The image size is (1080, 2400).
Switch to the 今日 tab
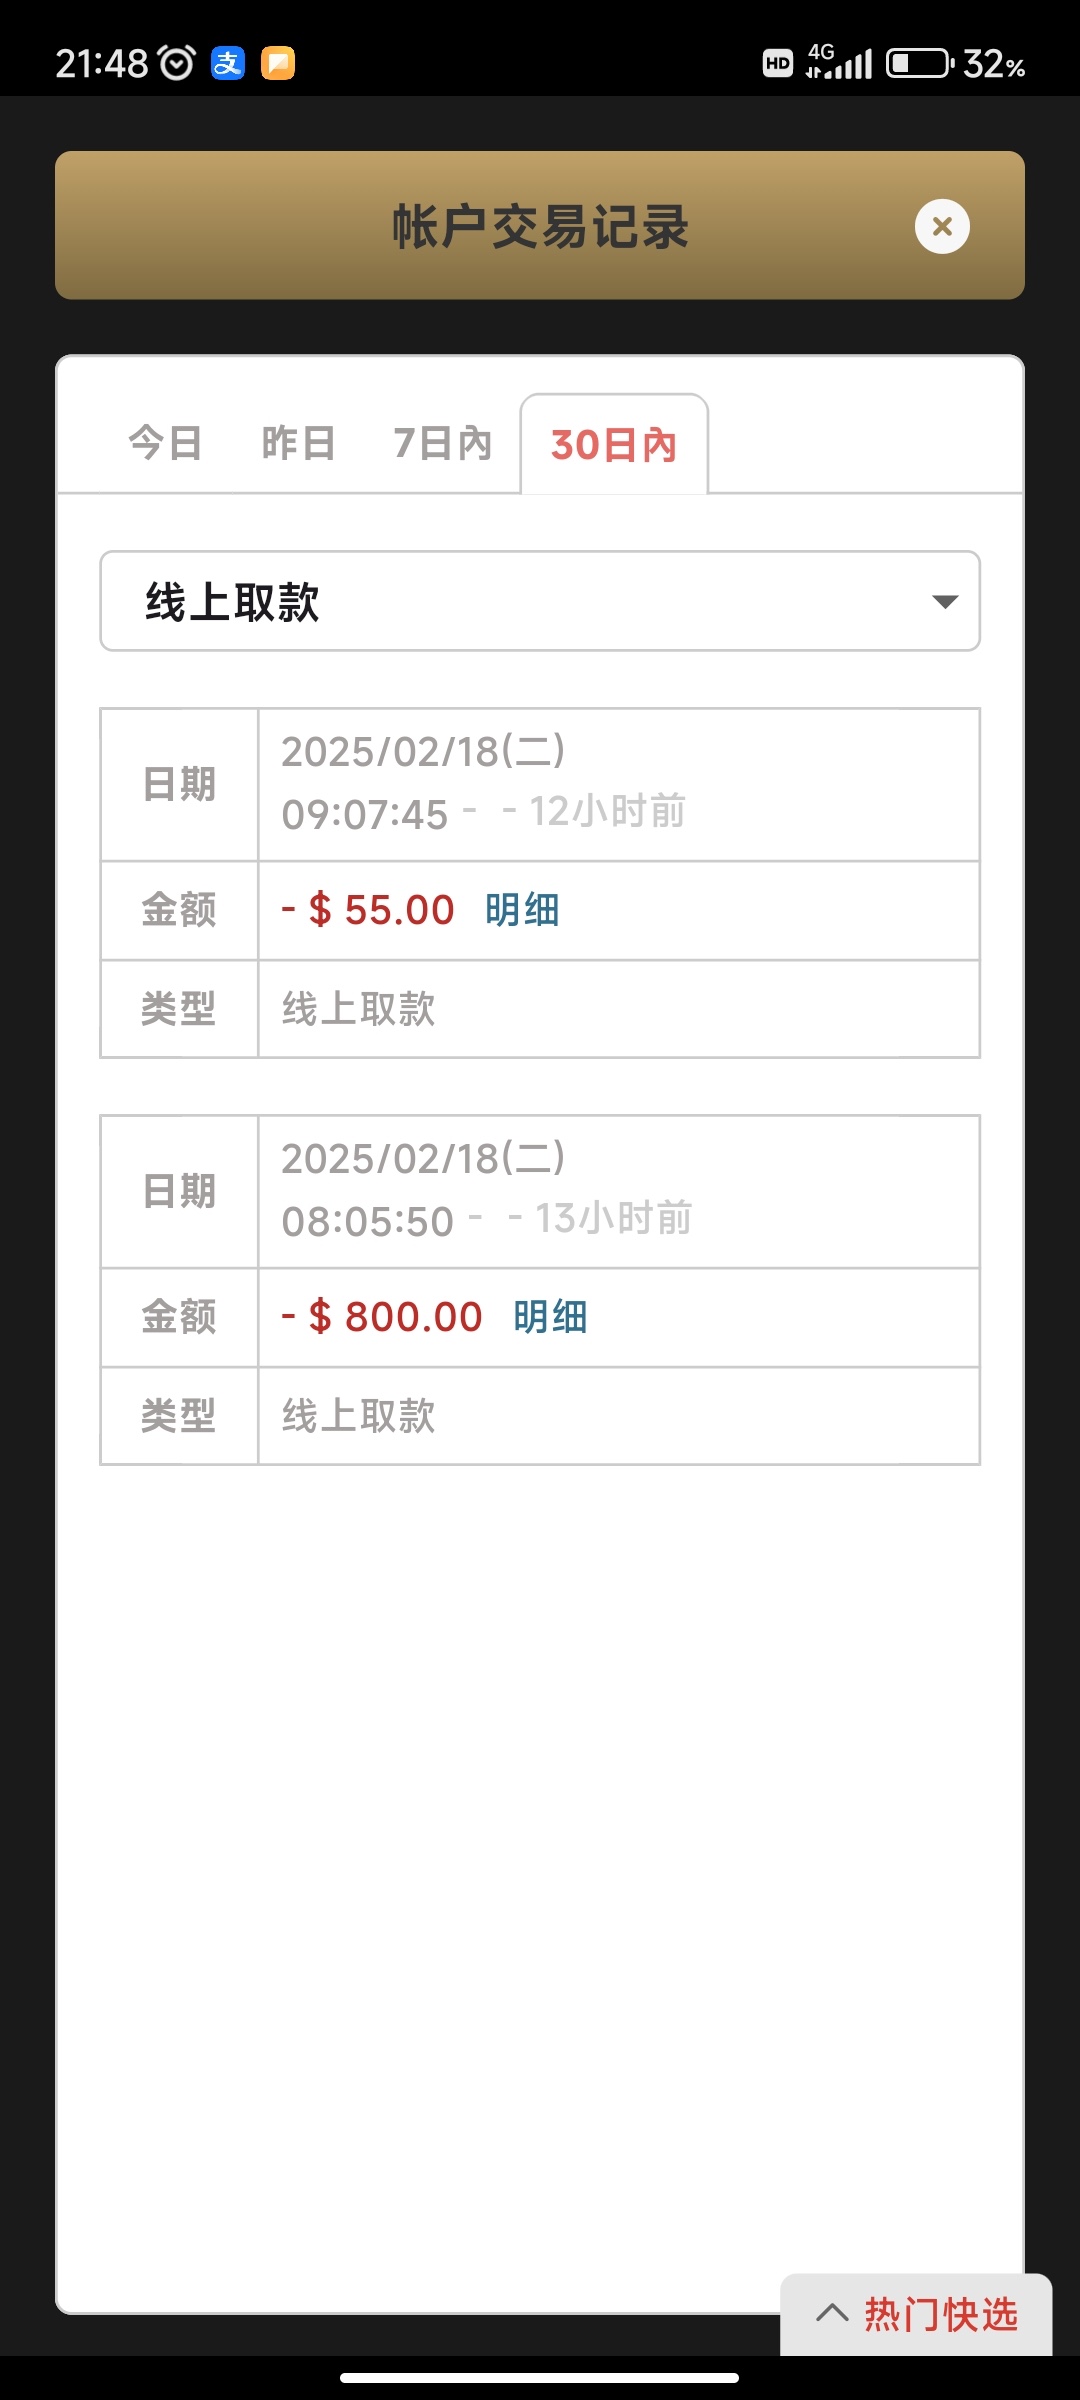tap(165, 443)
